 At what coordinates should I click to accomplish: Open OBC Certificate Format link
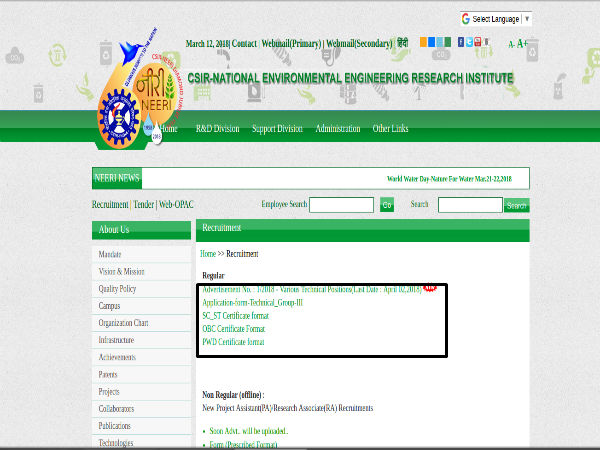(233, 329)
